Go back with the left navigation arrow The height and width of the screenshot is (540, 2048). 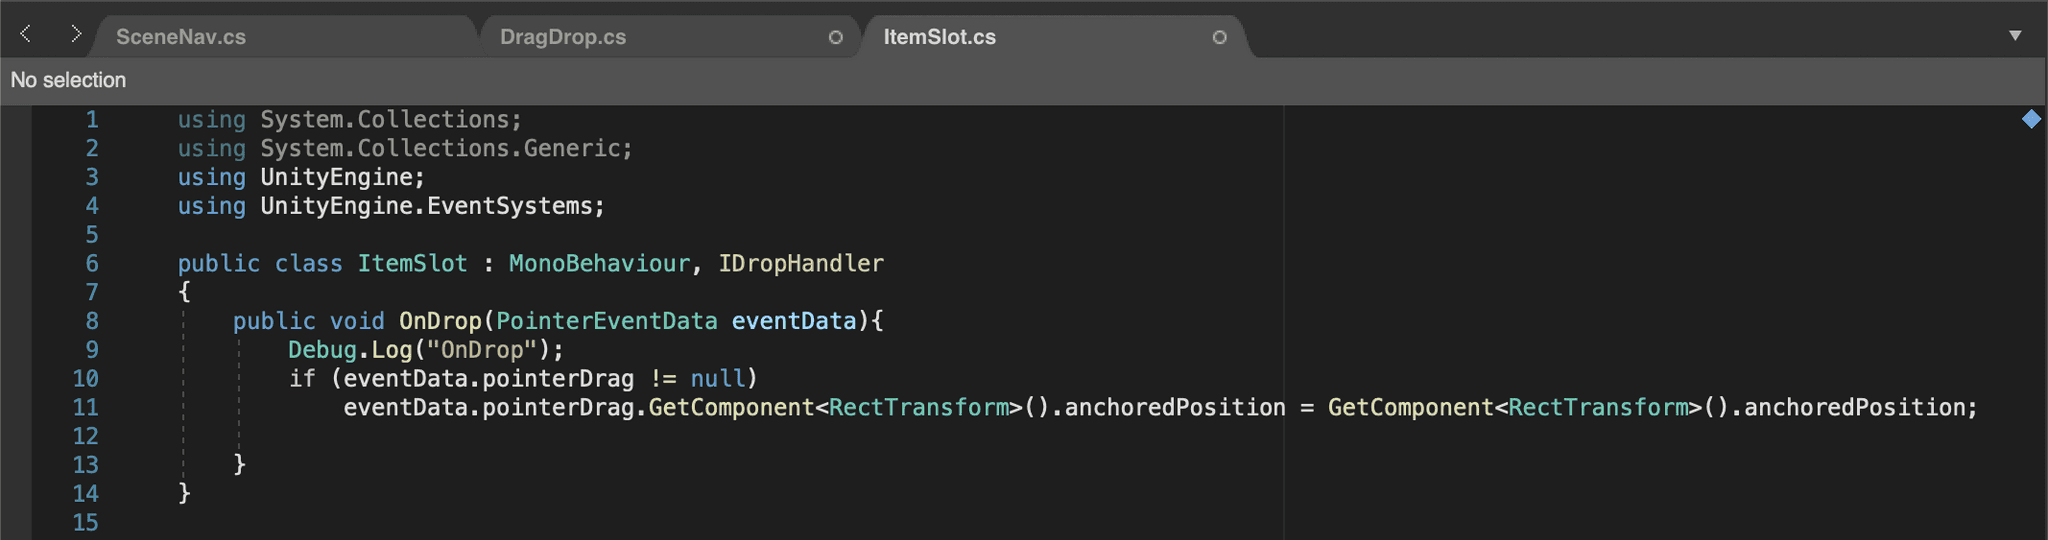pyautogui.click(x=26, y=35)
